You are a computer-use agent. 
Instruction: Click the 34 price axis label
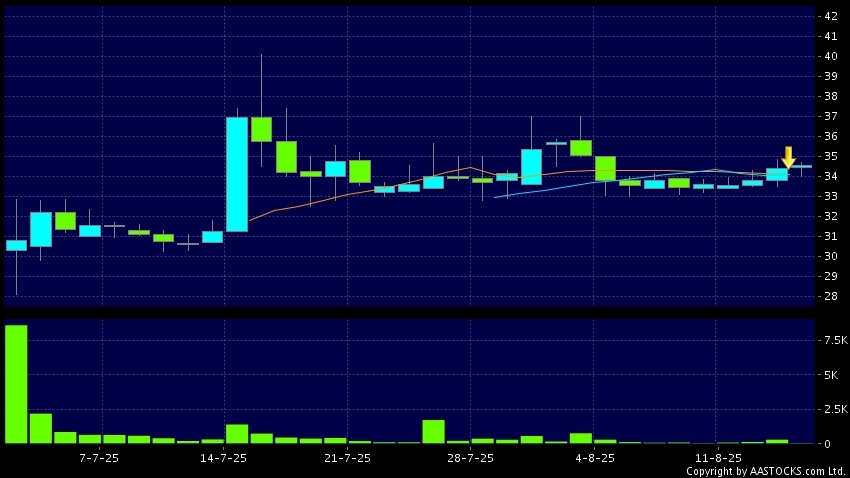[831, 176]
